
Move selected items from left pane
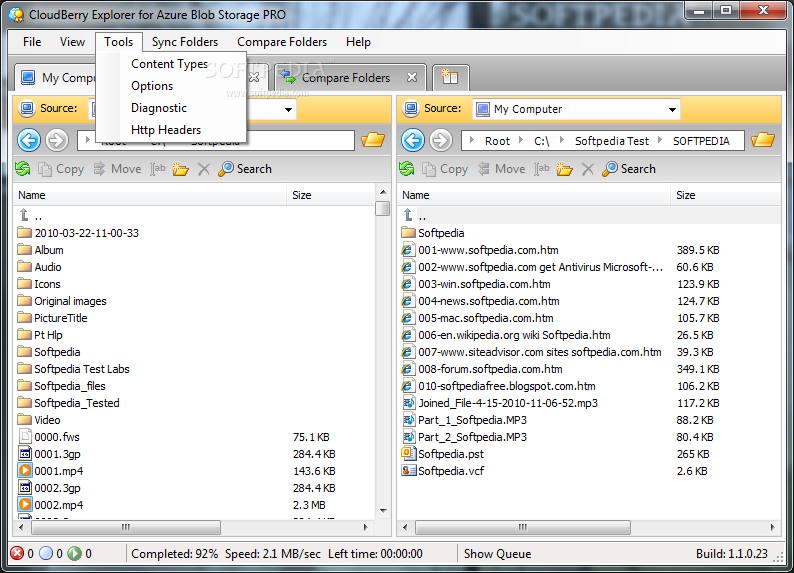point(117,169)
